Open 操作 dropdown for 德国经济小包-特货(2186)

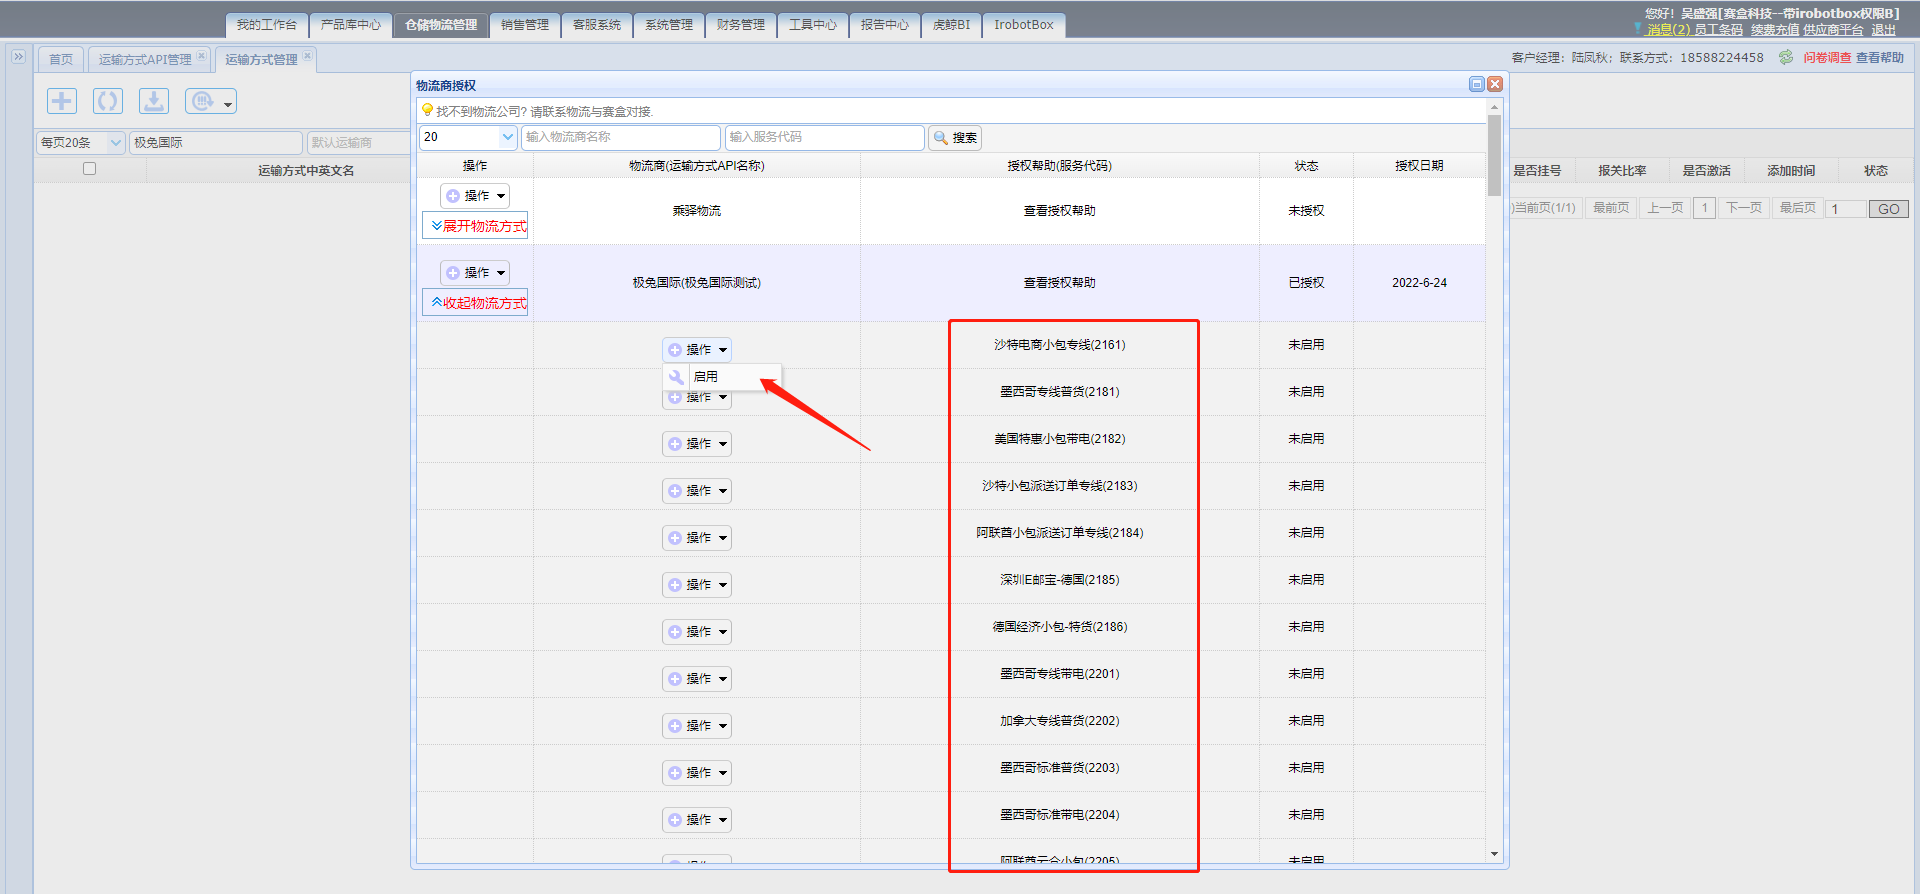tap(697, 632)
